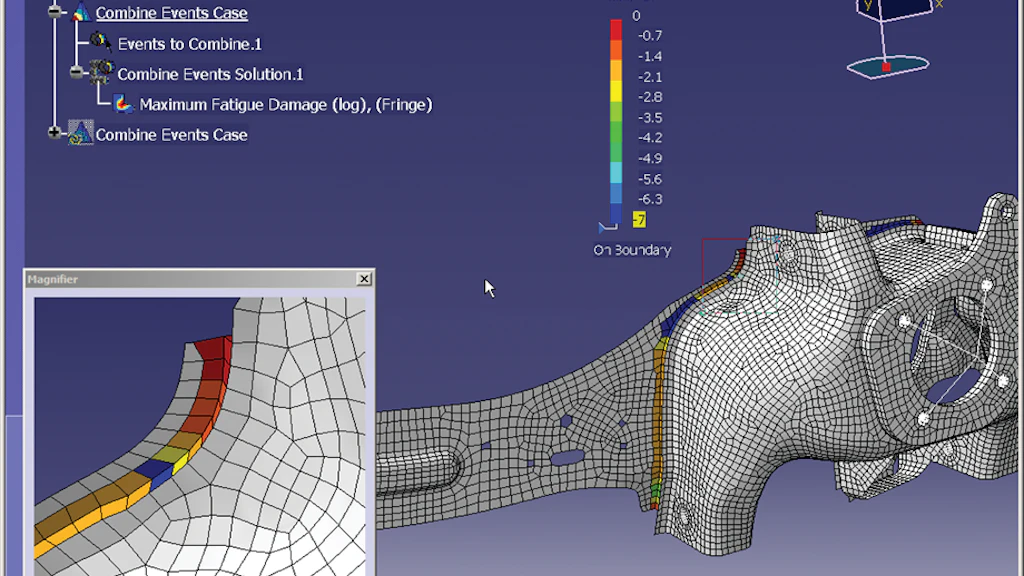Click the legend minimum threshold arrow marker
This screenshot has width=1024, height=576.
[607, 227]
